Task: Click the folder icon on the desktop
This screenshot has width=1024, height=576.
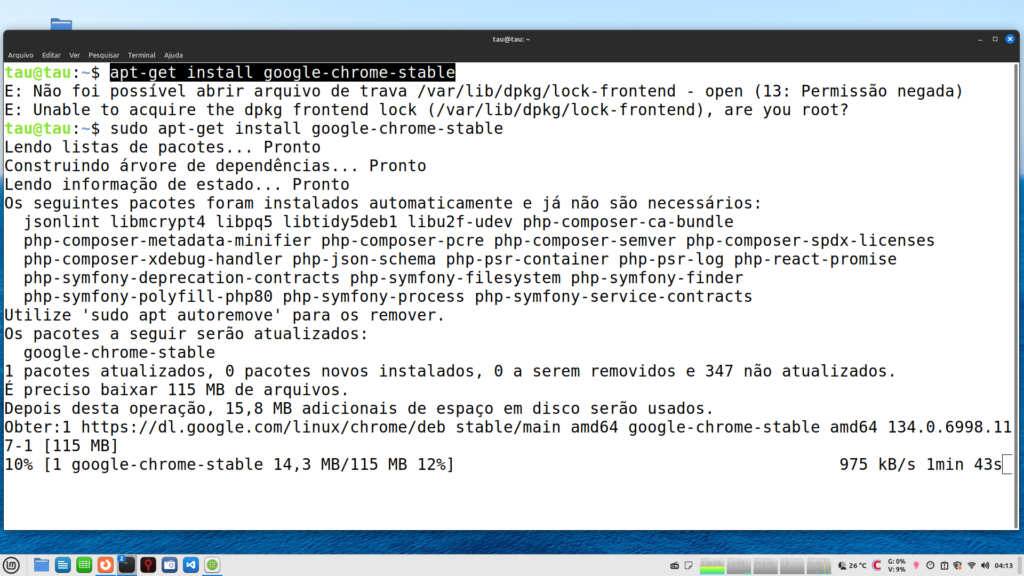Action: tap(61, 24)
